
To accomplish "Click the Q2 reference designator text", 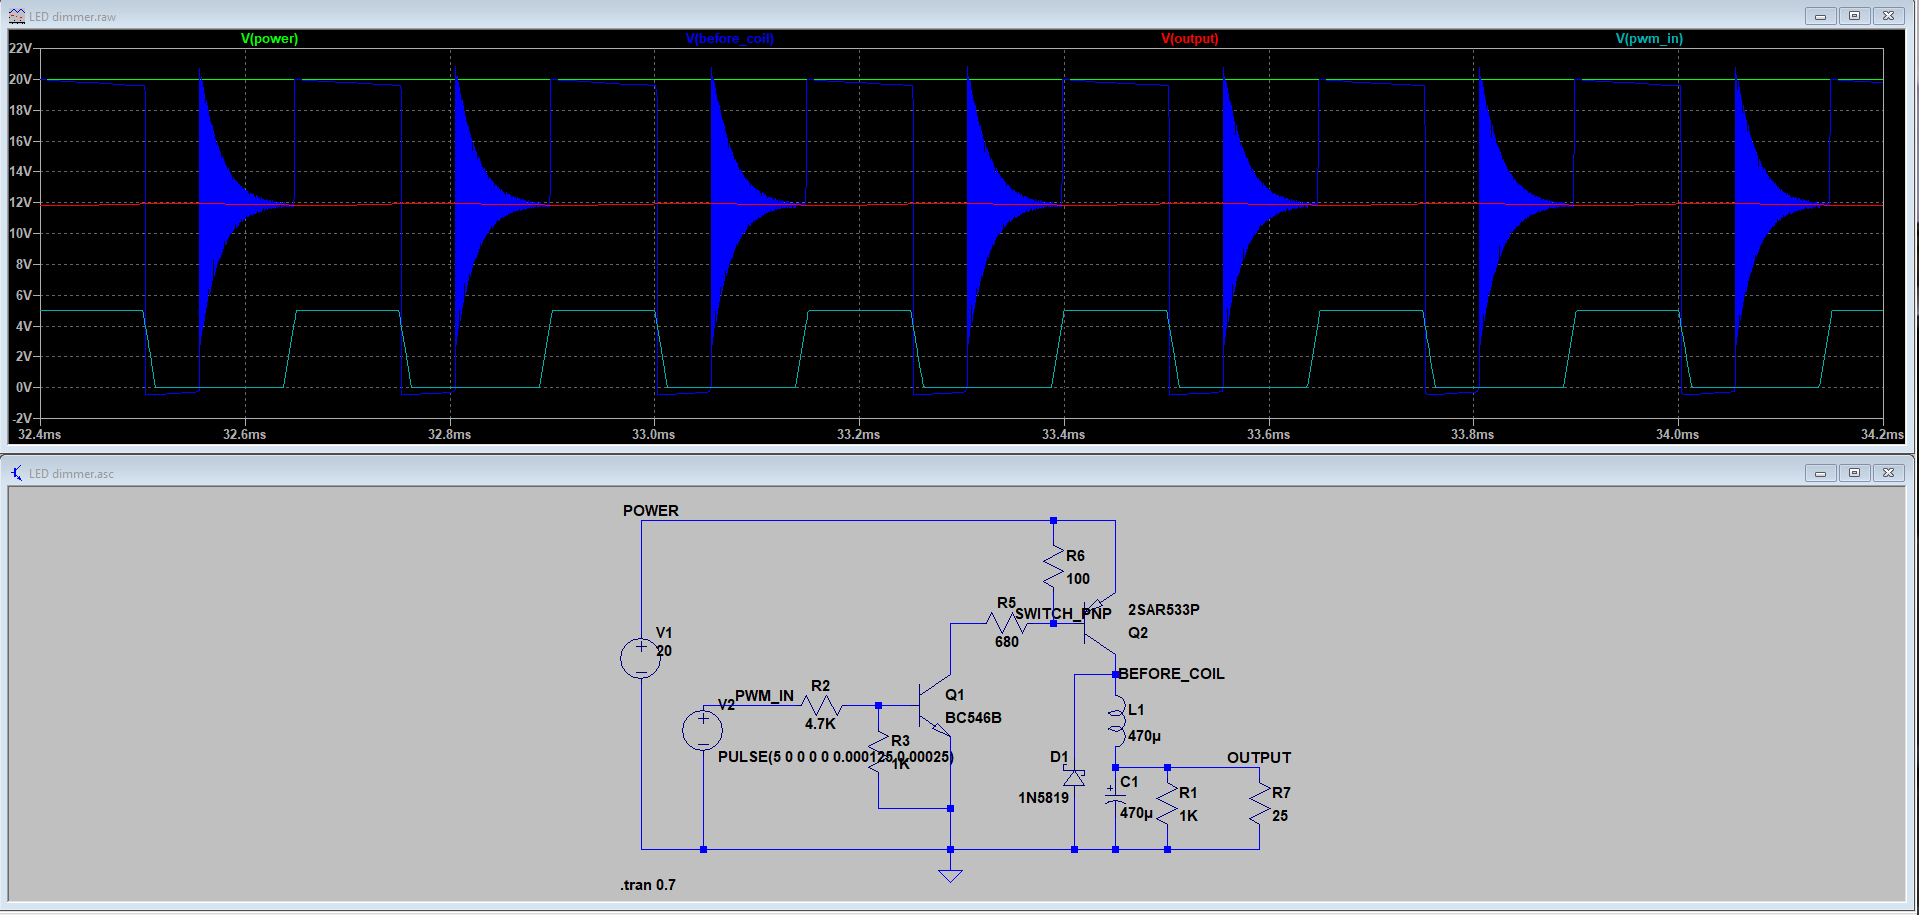I will [x=1138, y=633].
